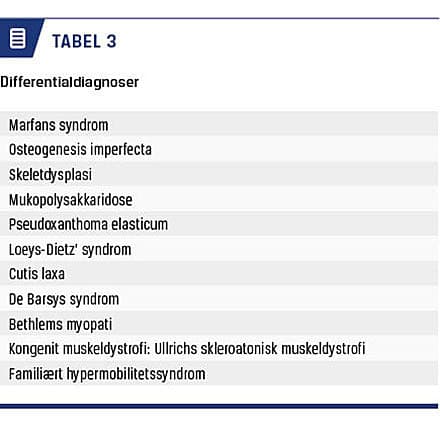The image size is (440, 435).
Task: Select the Mukopolysakkaridose row
Action: pyautogui.click(x=219, y=199)
